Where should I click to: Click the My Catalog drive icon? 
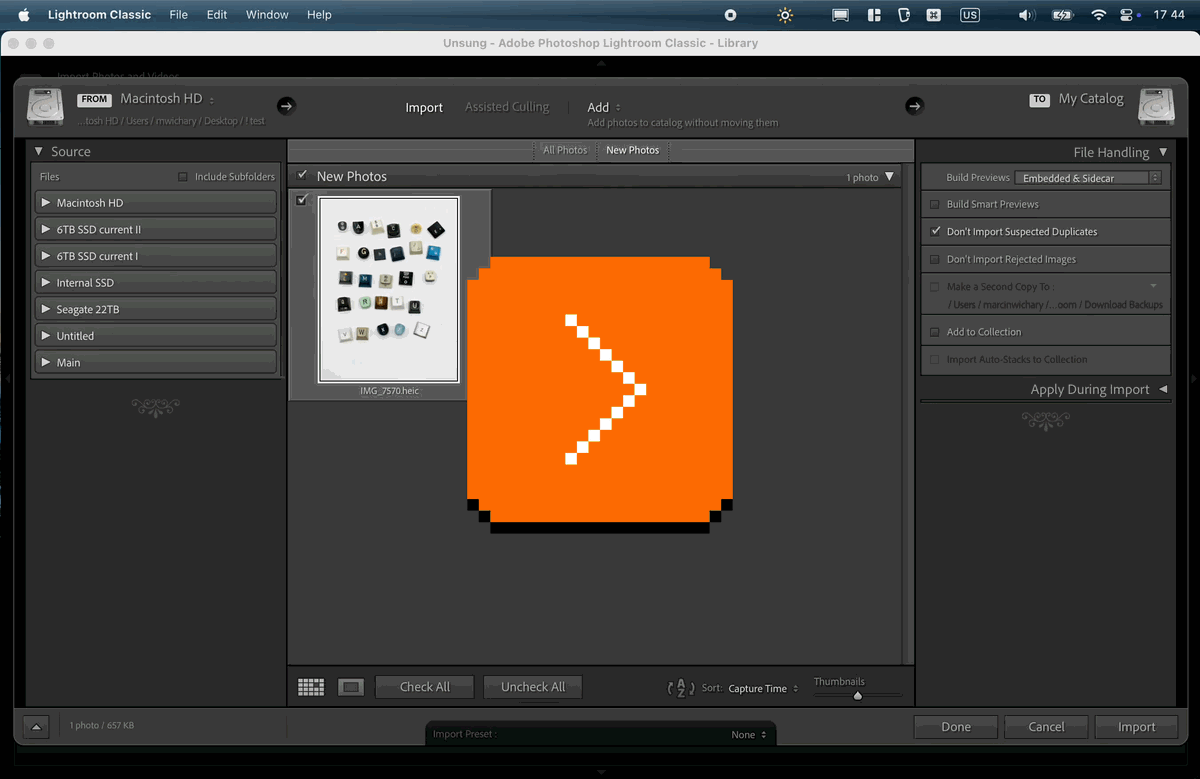tap(1156, 107)
